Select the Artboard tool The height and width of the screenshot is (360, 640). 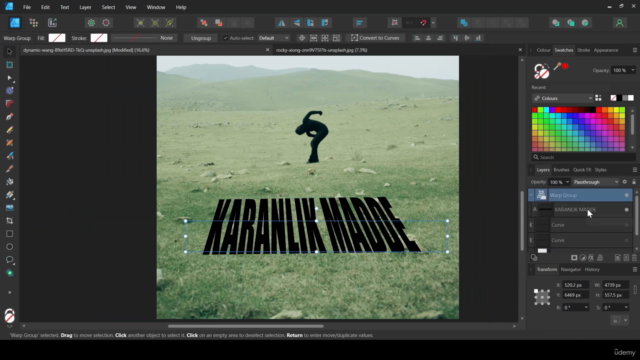point(9,65)
